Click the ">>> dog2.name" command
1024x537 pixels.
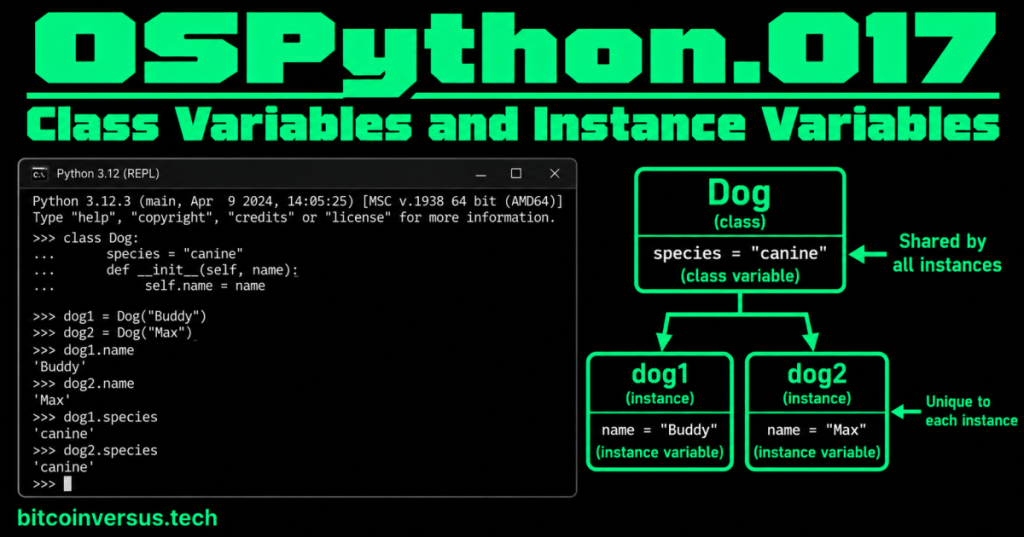pos(84,383)
